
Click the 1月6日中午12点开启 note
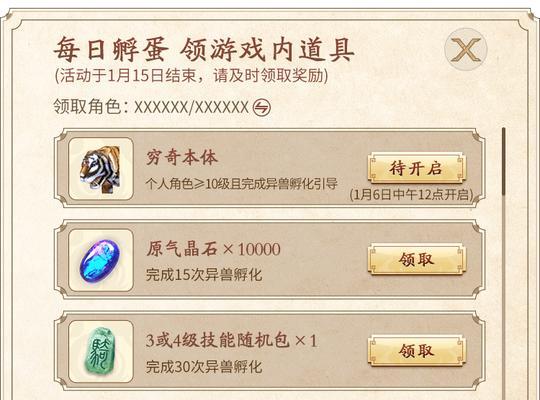coord(411,195)
